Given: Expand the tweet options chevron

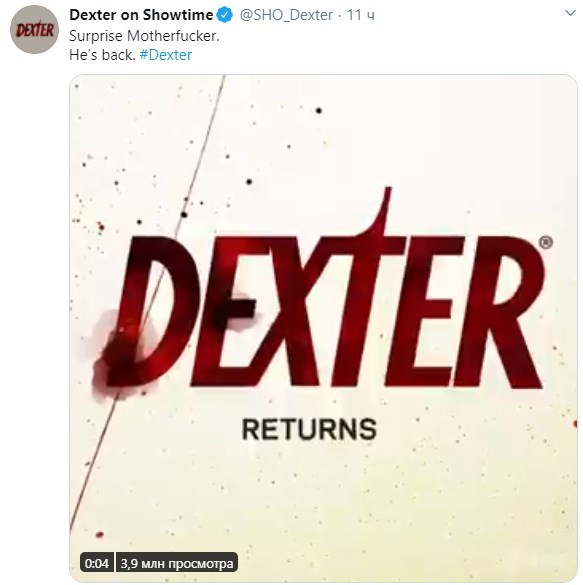Looking at the screenshot, I should tap(570, 13).
